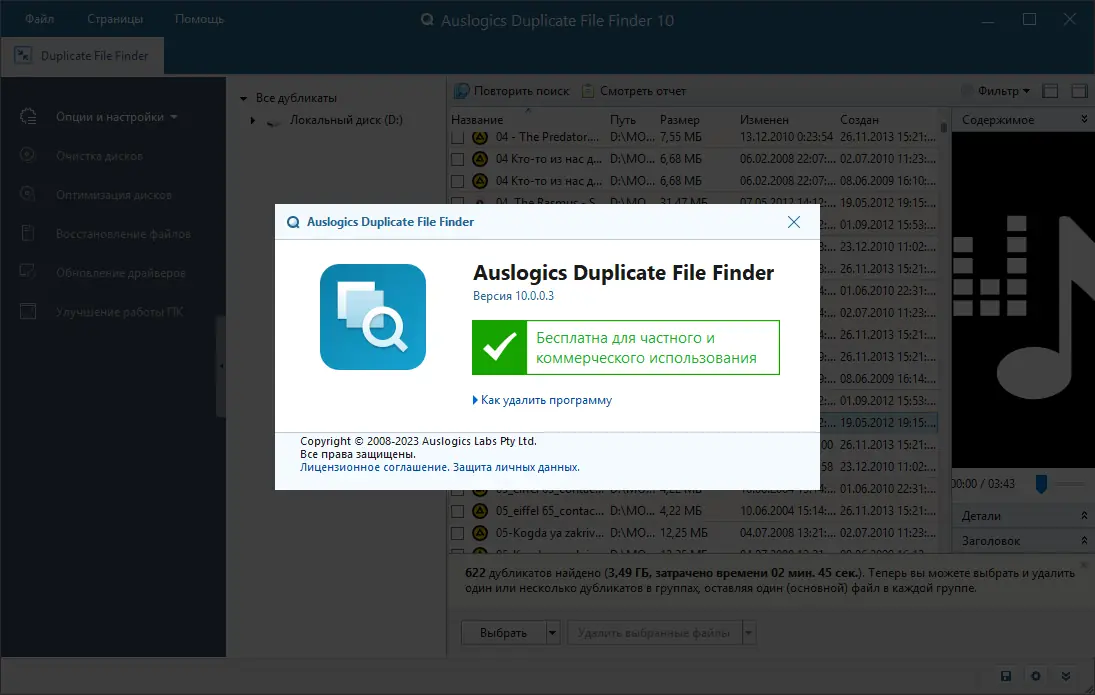Check the box for 05_eiffel 65_contac 4,22 МБ

pyautogui.click(x=457, y=511)
